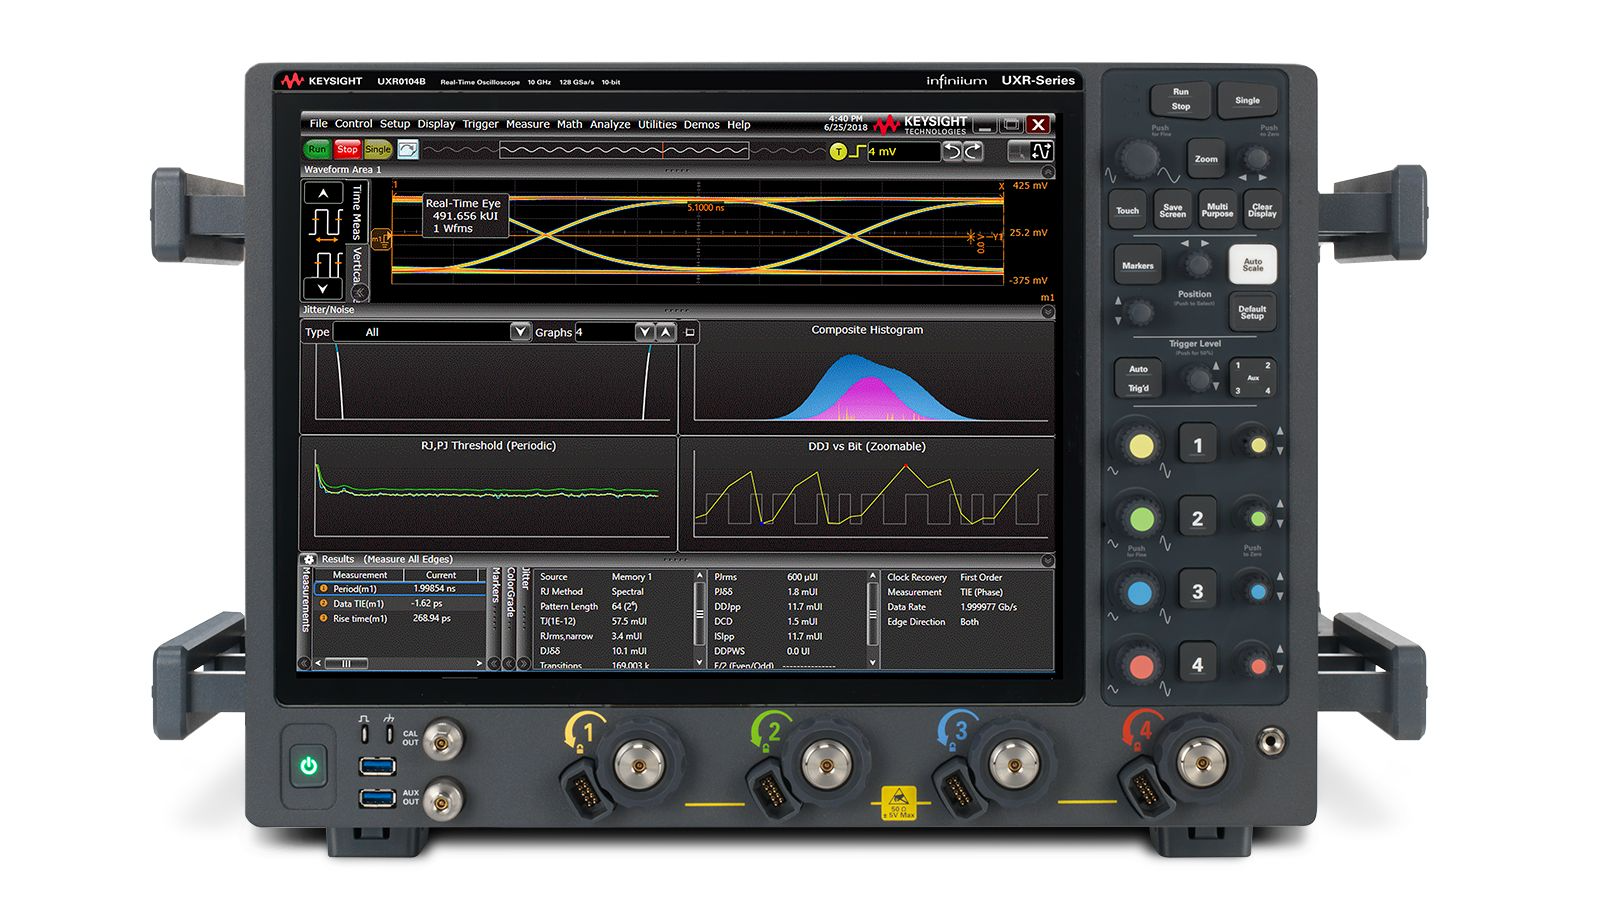The height and width of the screenshot is (900, 1600).
Task: Open the Type dropdown in Jitter/Noise
Action: 520,332
